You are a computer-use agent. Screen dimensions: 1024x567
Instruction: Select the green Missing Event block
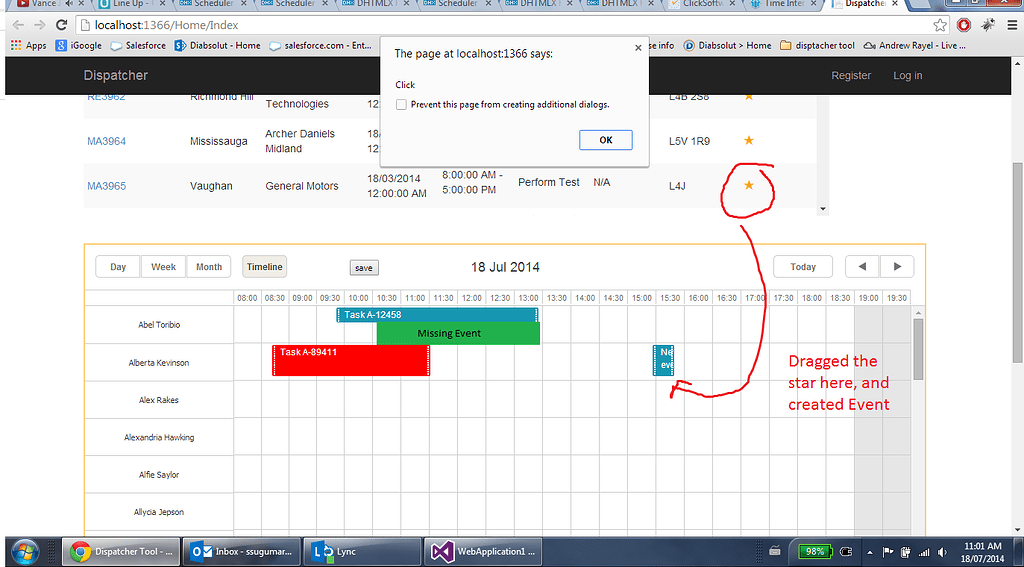[x=458, y=333]
